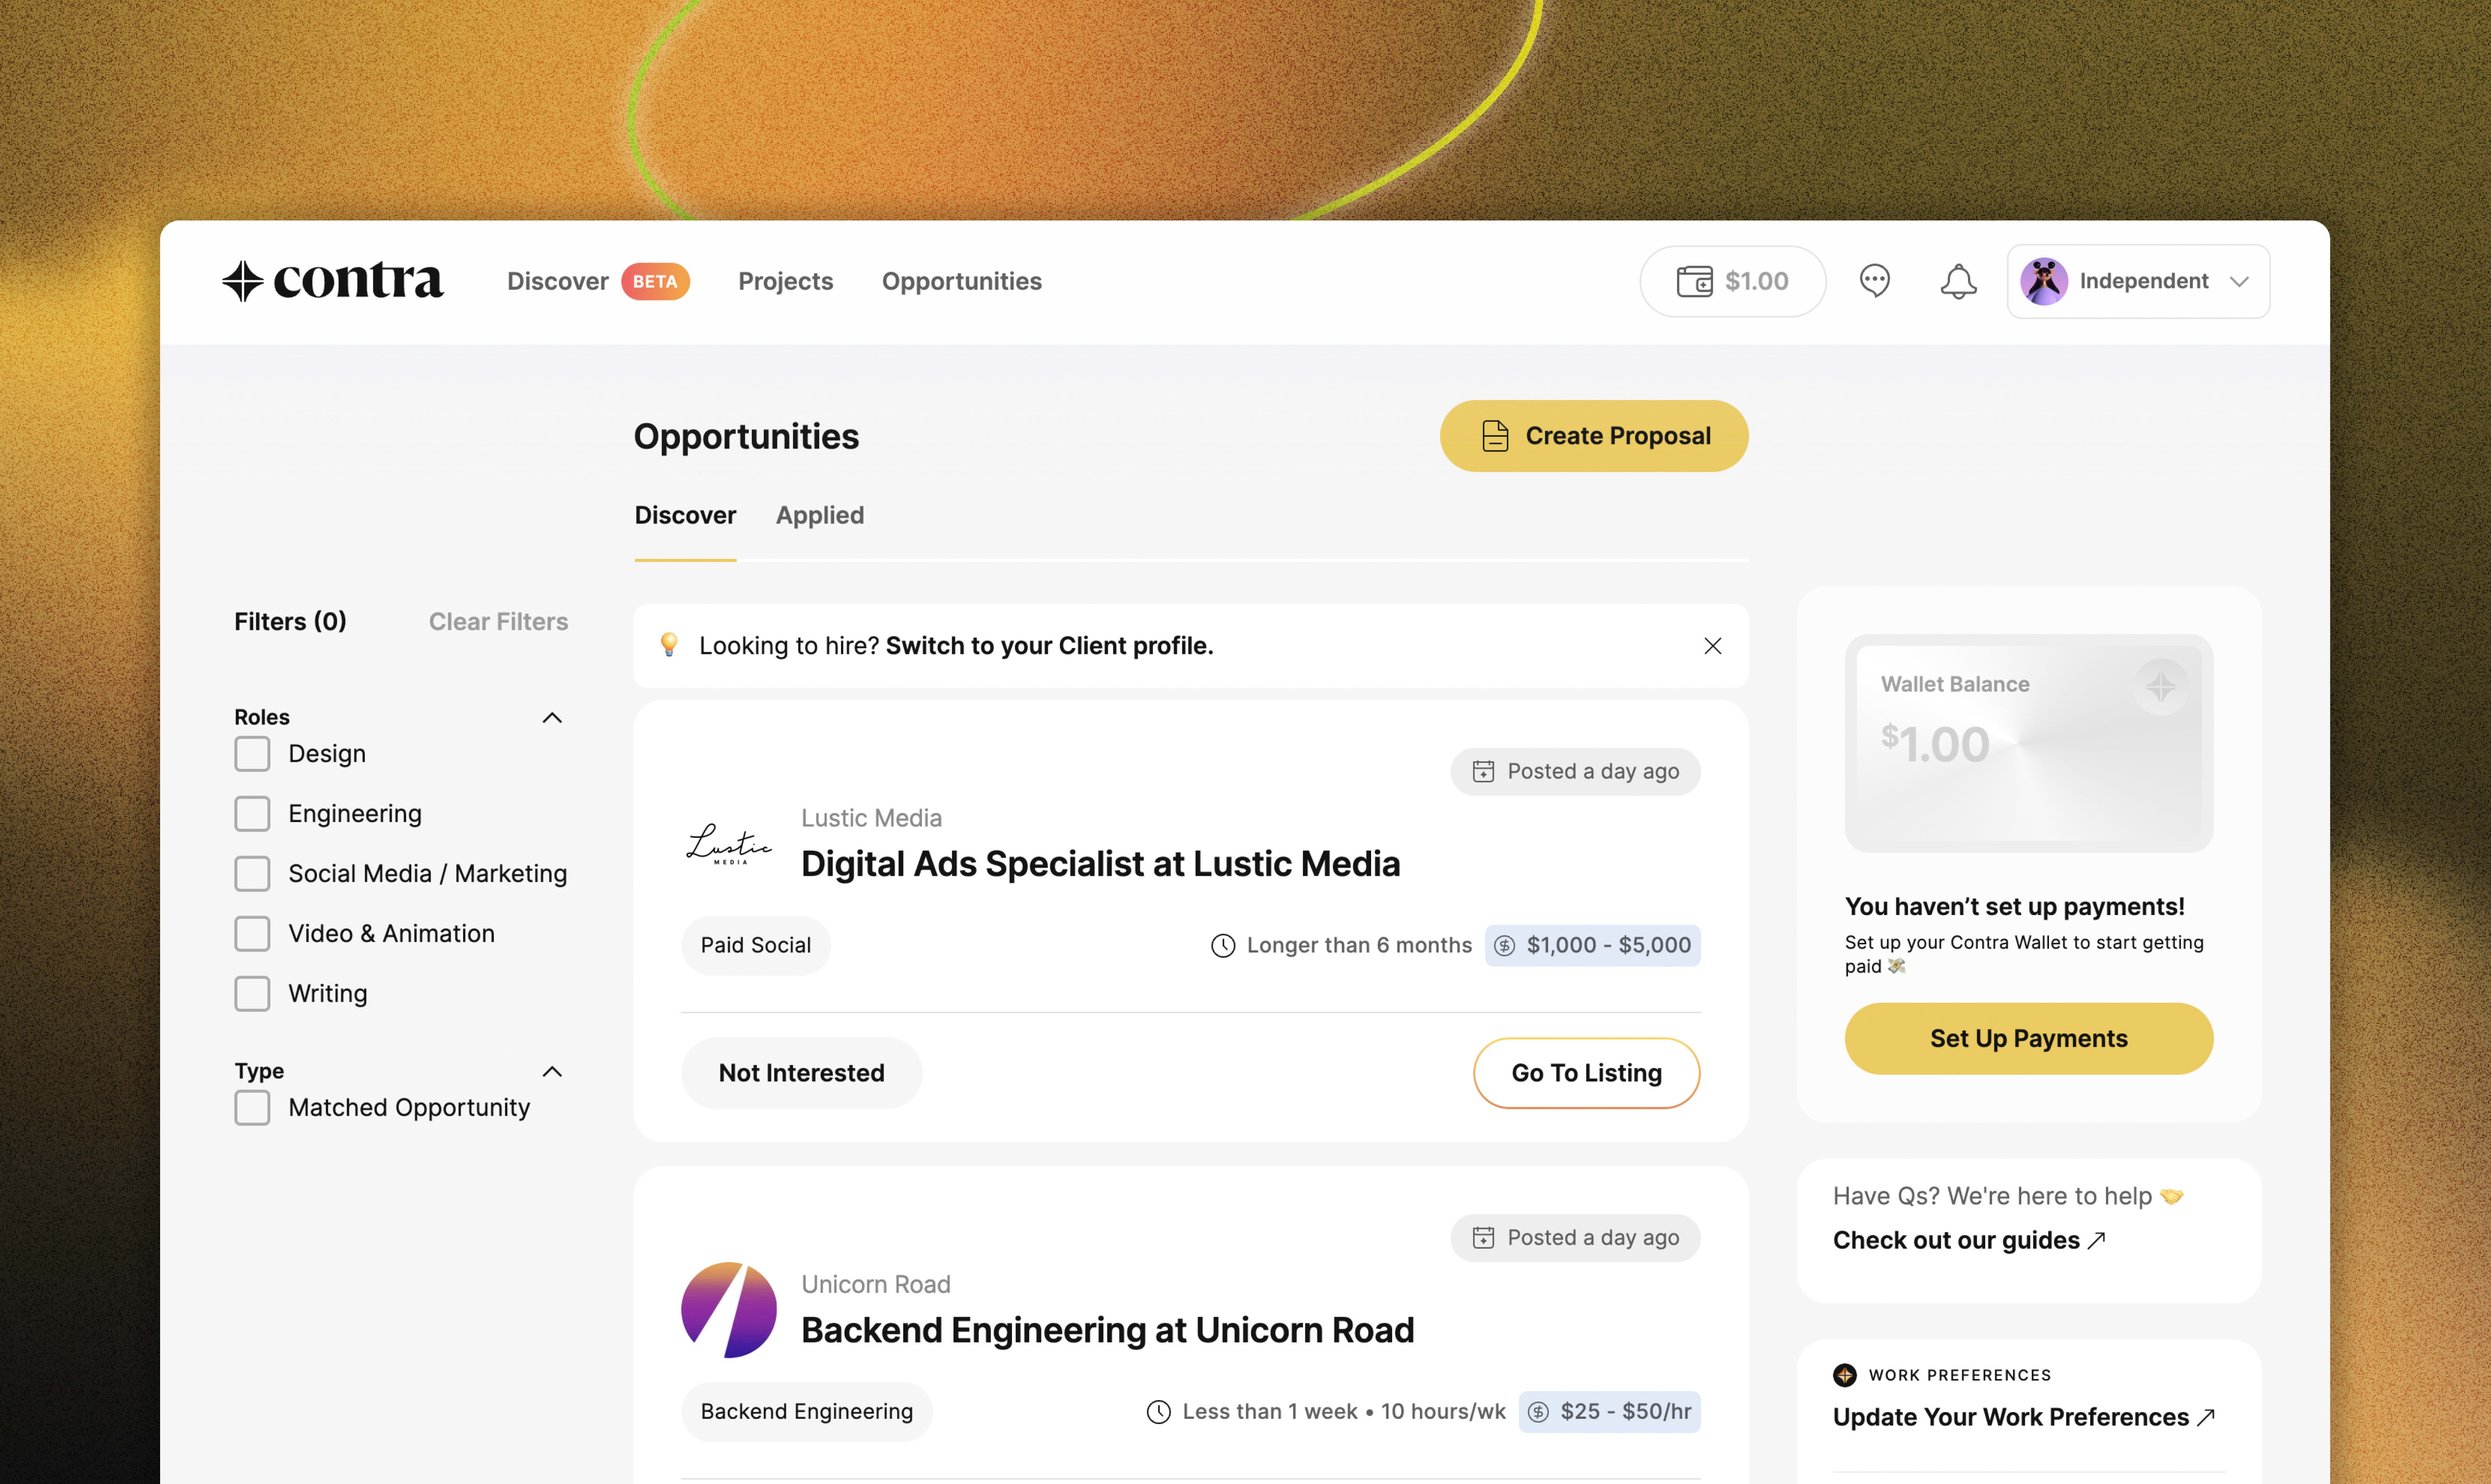Viewport: 2491px width, 1484px height.
Task: Click the wallet icon in the balance button
Action: pyautogui.click(x=1694, y=281)
